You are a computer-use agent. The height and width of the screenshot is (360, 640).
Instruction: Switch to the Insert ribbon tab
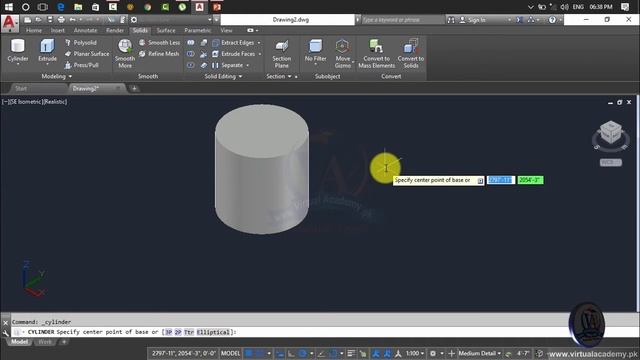click(x=58, y=30)
